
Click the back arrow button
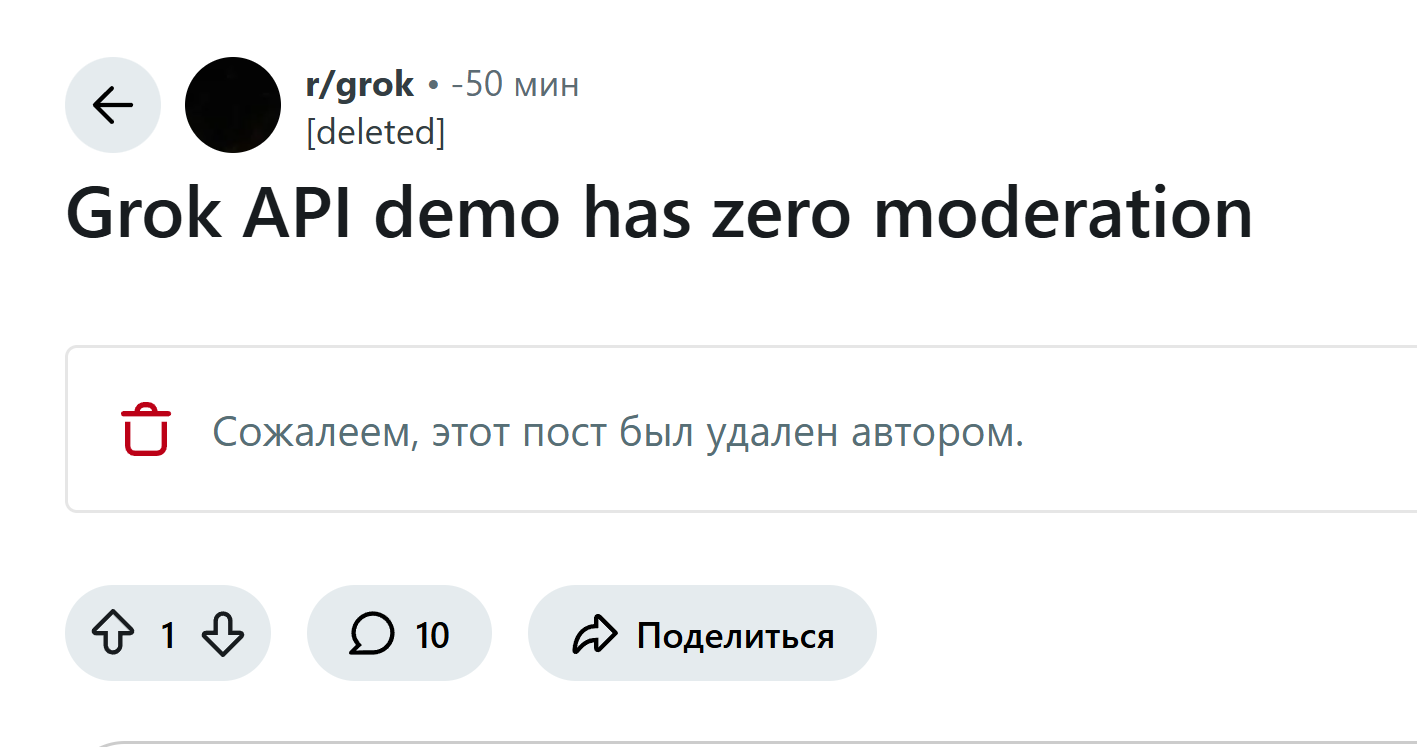click(113, 105)
